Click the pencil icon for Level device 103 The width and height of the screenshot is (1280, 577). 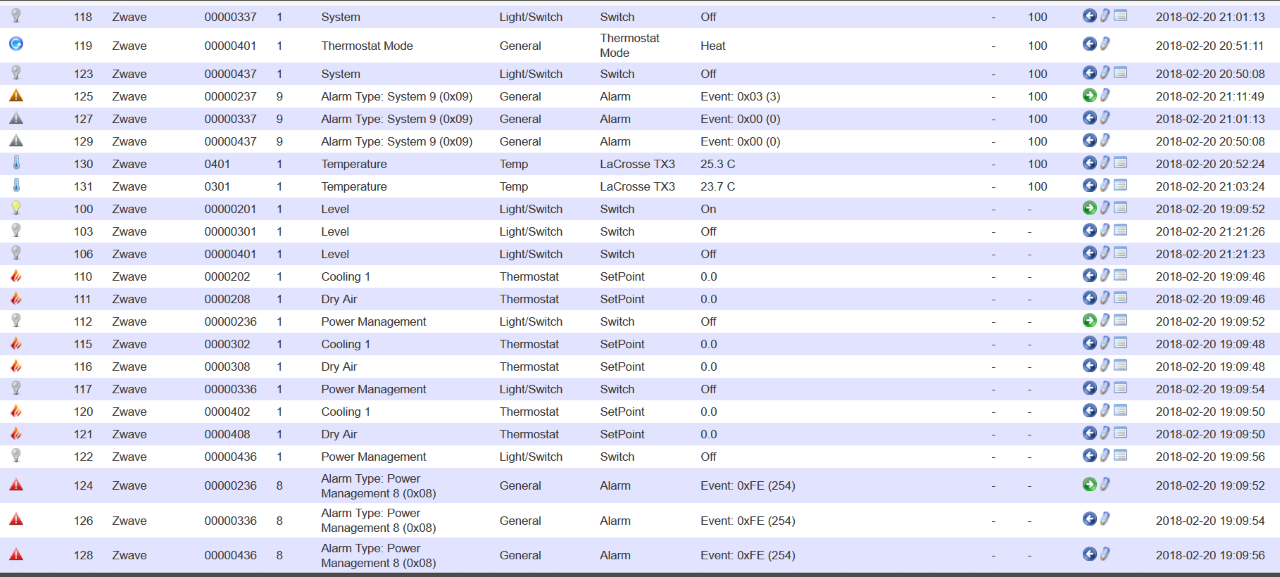pos(1105,231)
